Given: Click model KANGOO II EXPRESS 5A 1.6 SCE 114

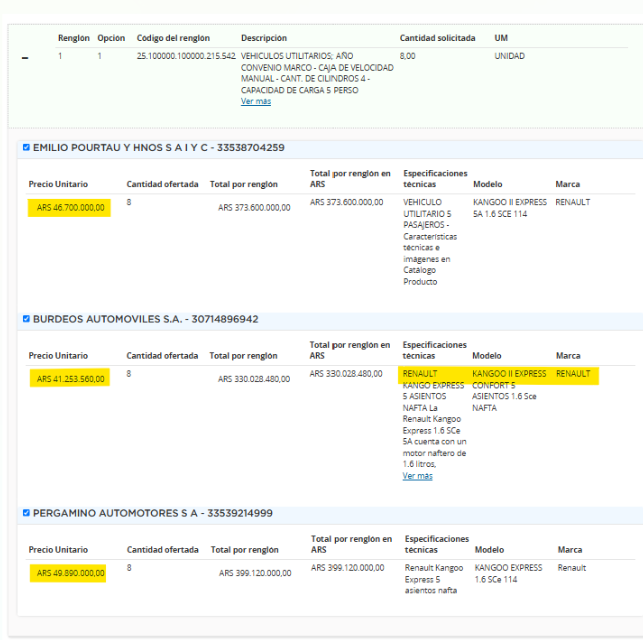Looking at the screenshot, I should (x=510, y=208).
